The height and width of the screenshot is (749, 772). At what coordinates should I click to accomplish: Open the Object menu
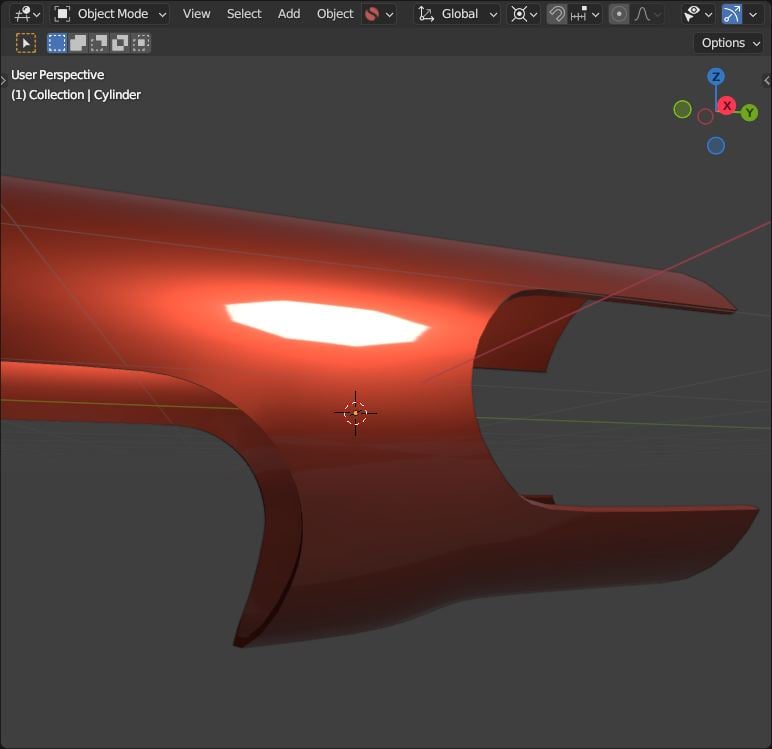pos(335,14)
